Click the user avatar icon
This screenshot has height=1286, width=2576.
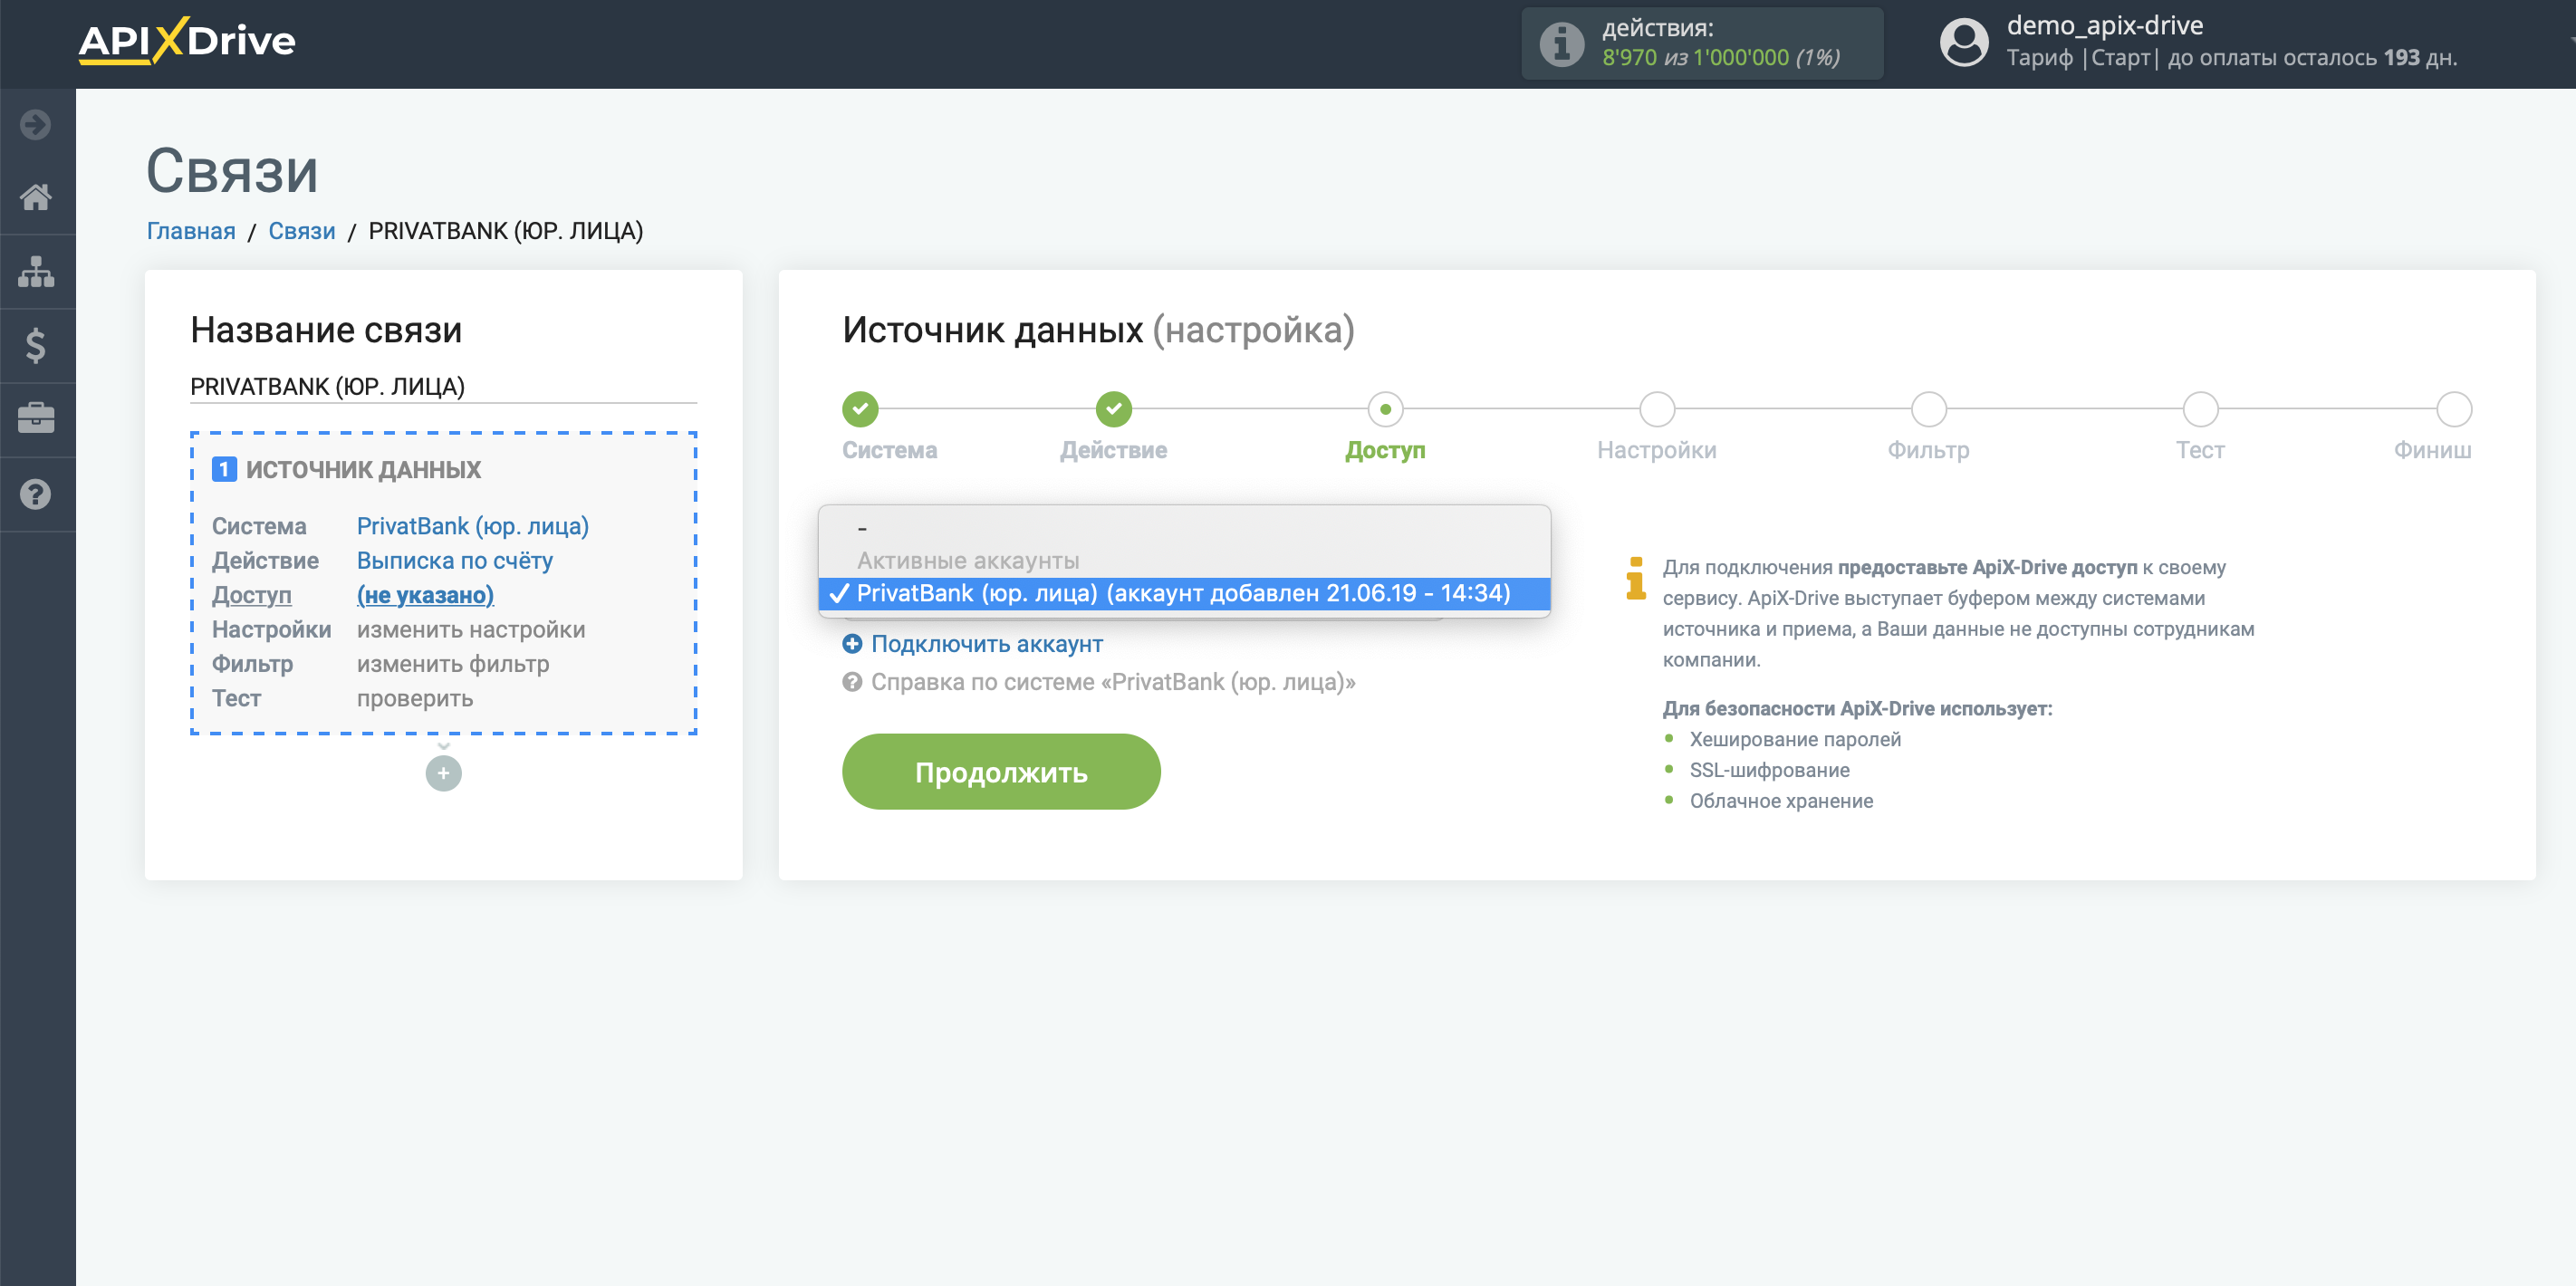(x=1964, y=43)
